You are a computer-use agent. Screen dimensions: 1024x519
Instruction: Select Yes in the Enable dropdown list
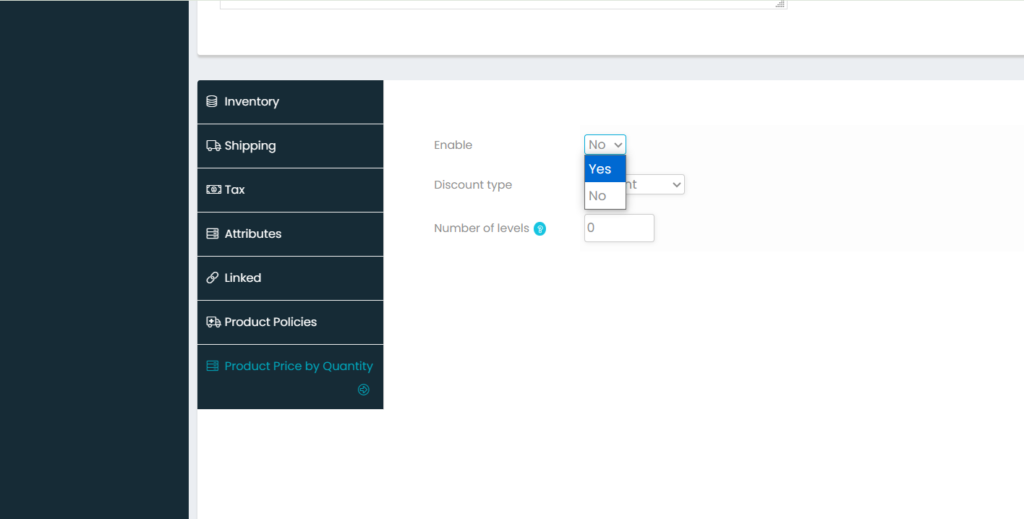pyautogui.click(x=605, y=169)
